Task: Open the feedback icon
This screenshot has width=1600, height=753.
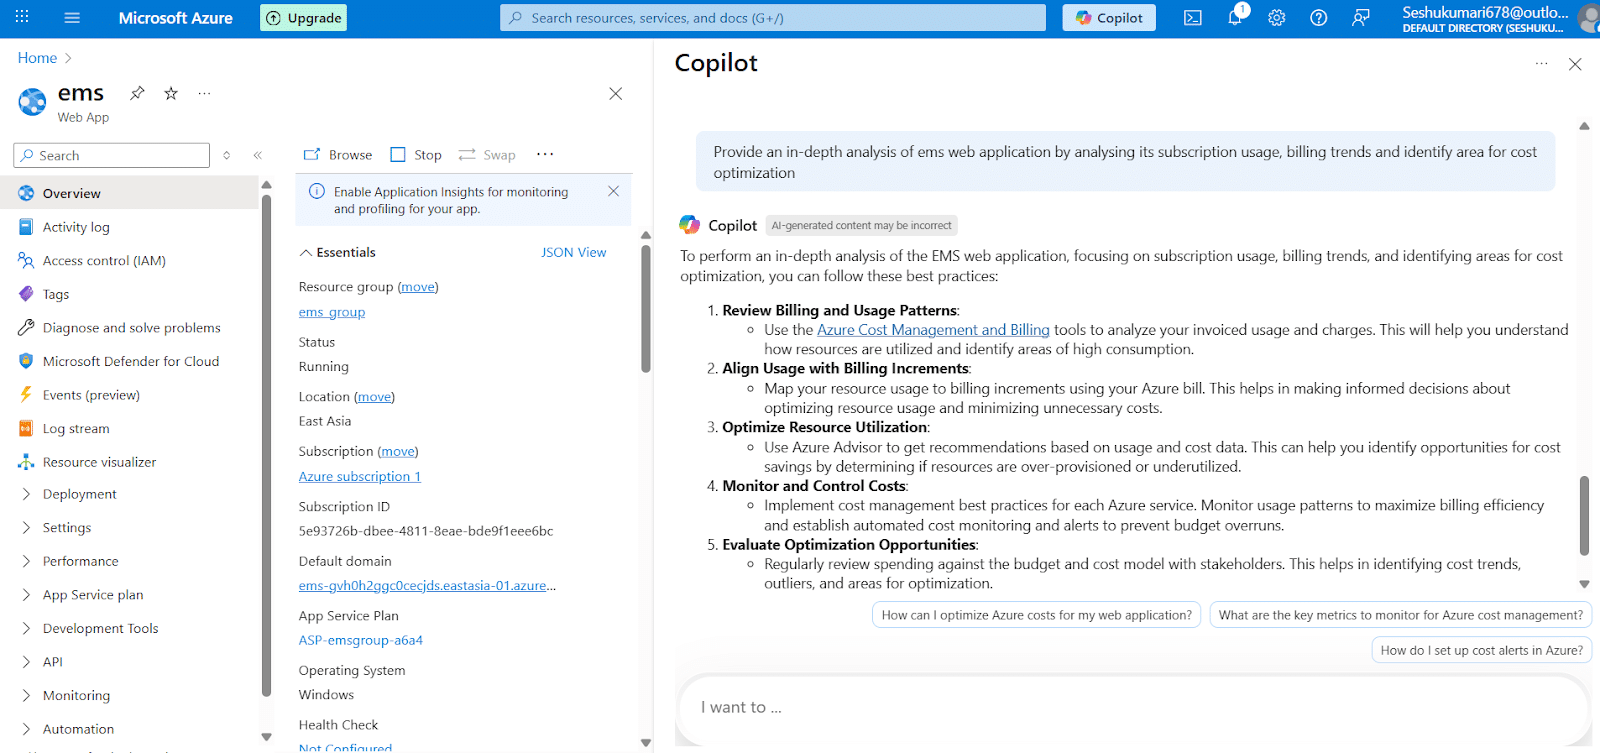Action: pyautogui.click(x=1361, y=18)
